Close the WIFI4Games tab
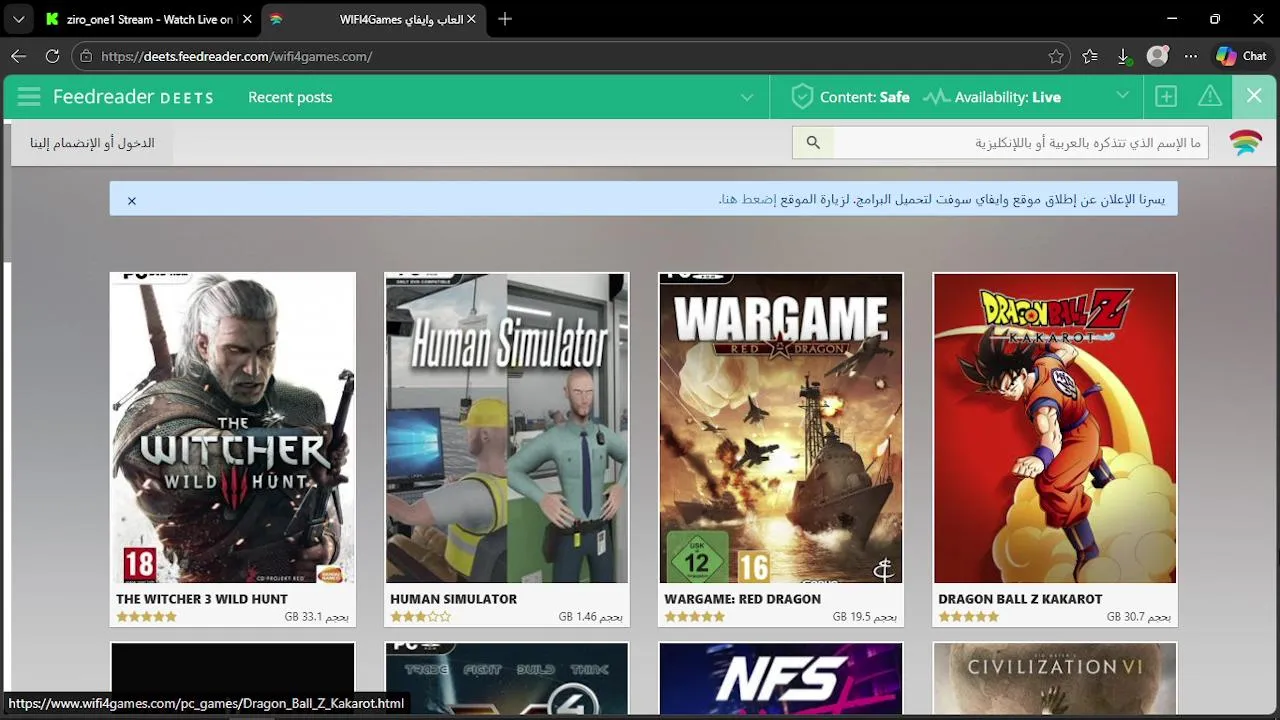 click(471, 19)
